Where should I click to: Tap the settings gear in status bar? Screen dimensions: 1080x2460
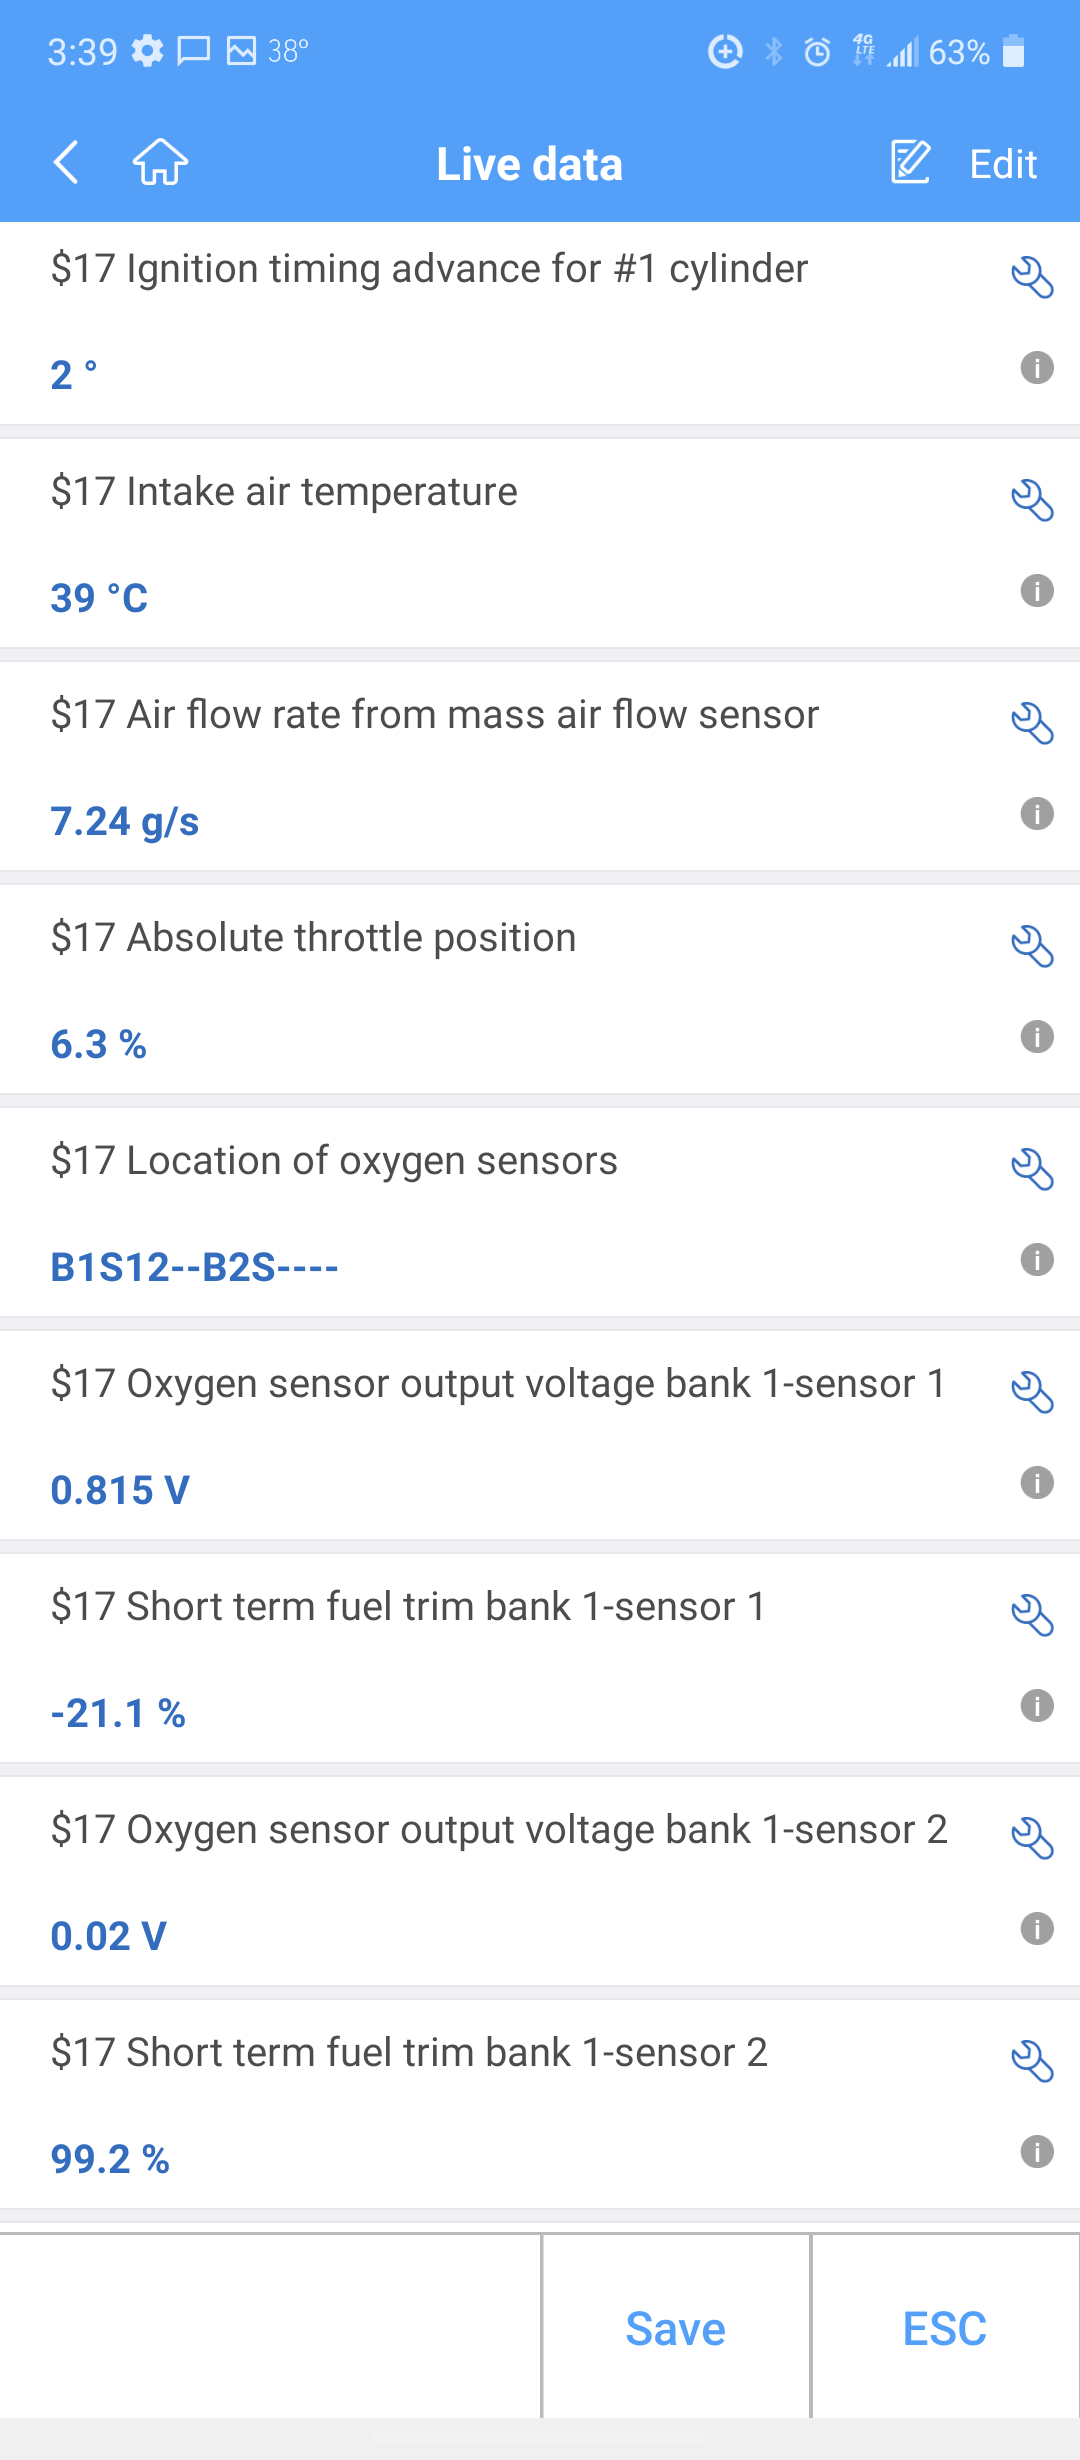pos(147,51)
